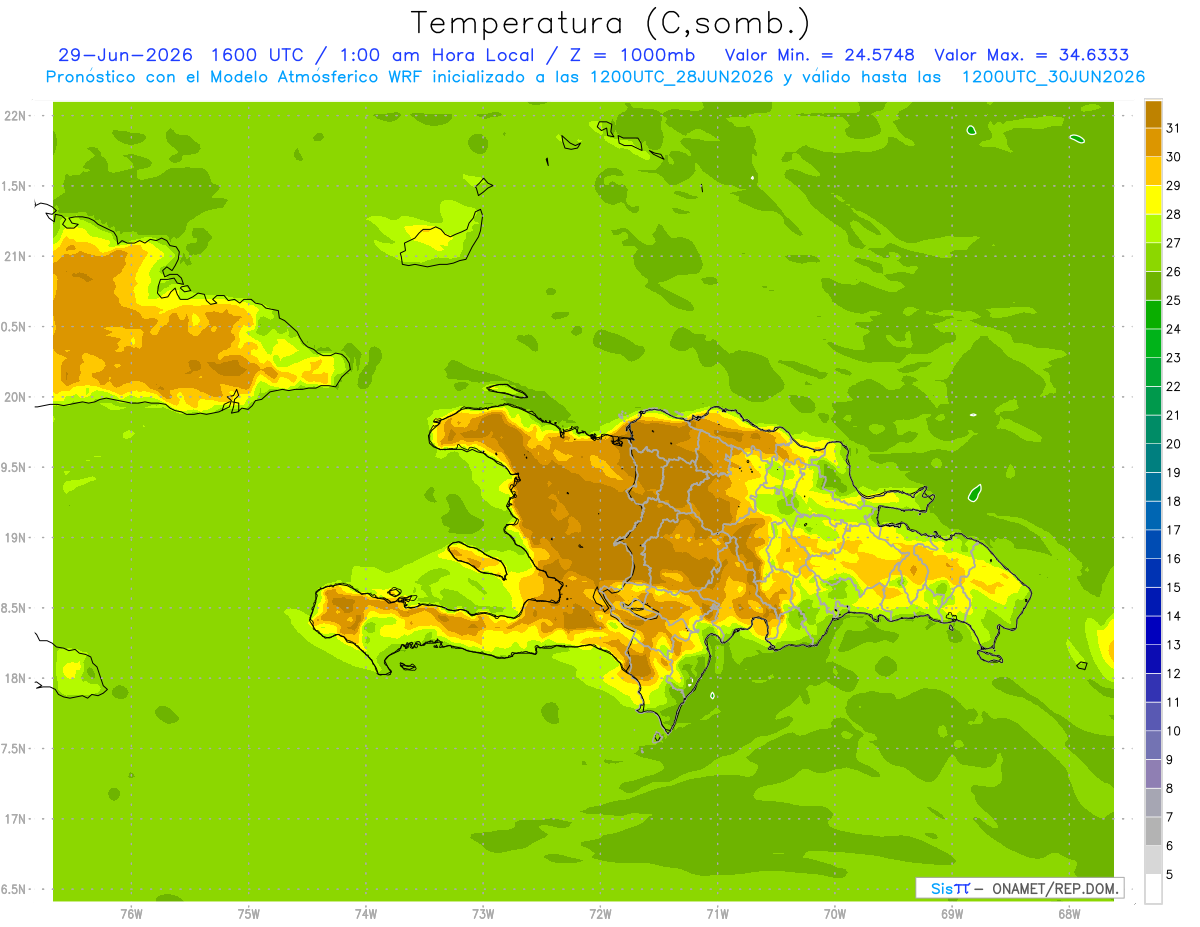Viewport: 1200px width, 927px height.
Task: Click the yellow legend swatch between 28 and 29
Action: click(x=1153, y=200)
